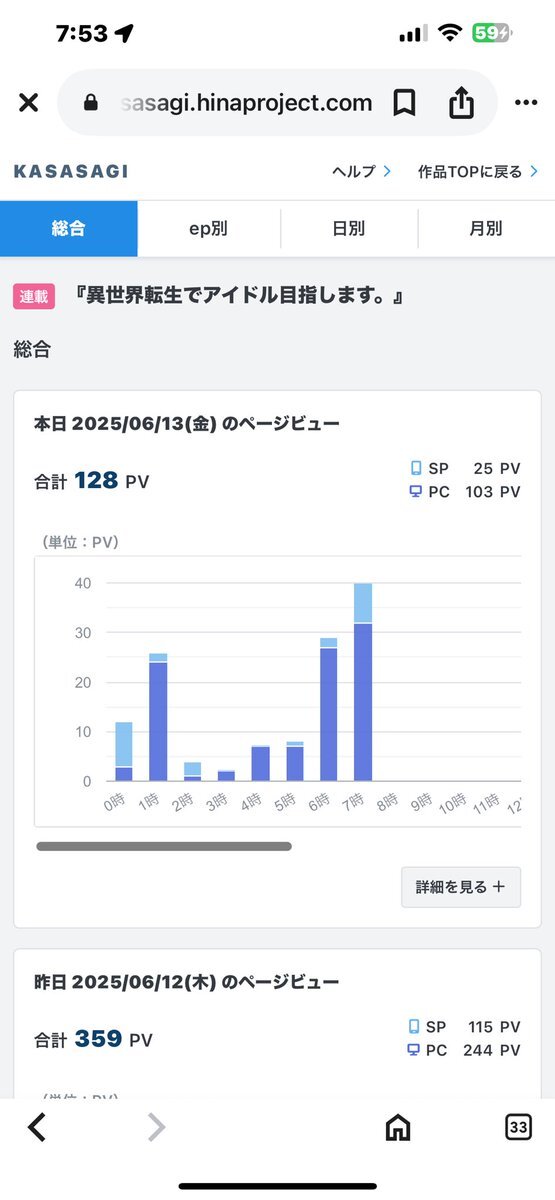Close the current browser tab with X
Viewport: 555px width, 1200px height.
(28, 103)
